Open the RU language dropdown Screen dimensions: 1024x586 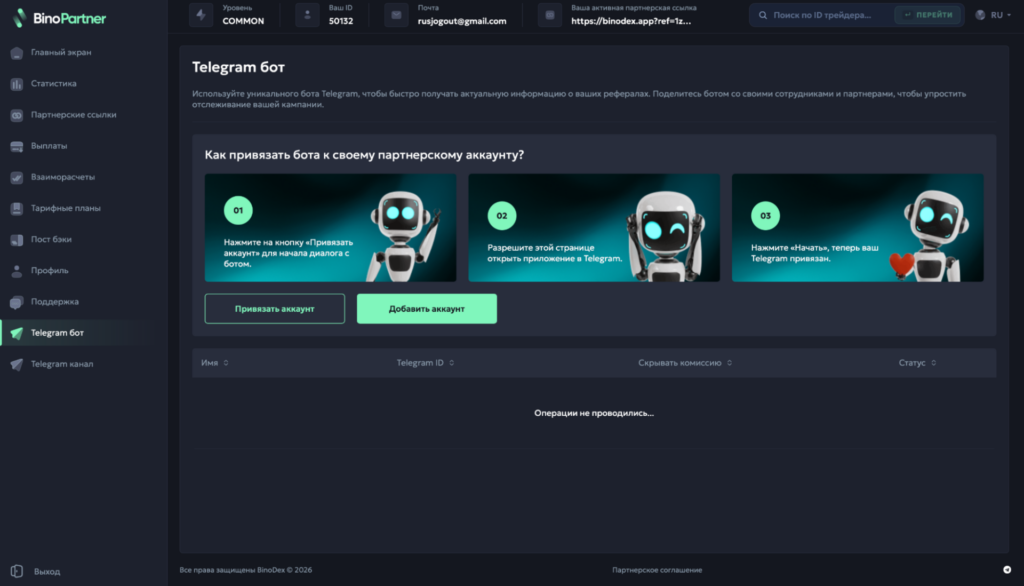coord(993,15)
